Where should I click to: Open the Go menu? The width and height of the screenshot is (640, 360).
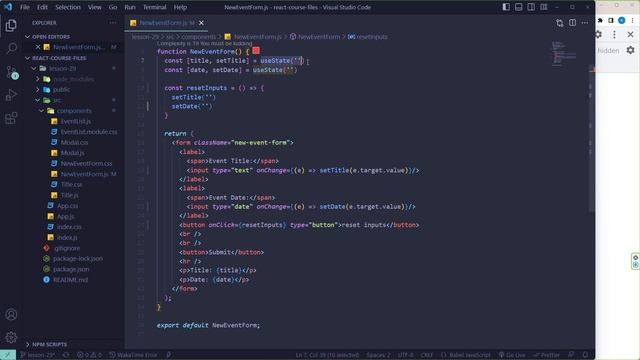(113, 7)
